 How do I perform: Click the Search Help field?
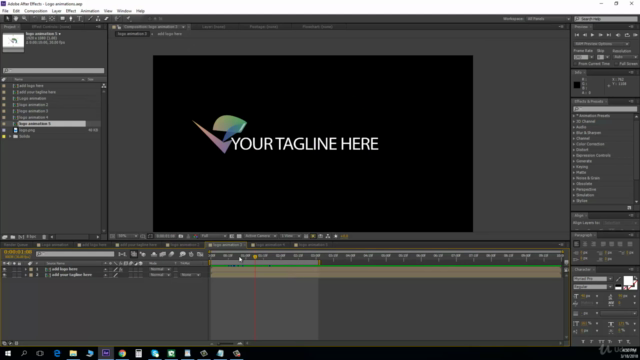click(x=606, y=19)
